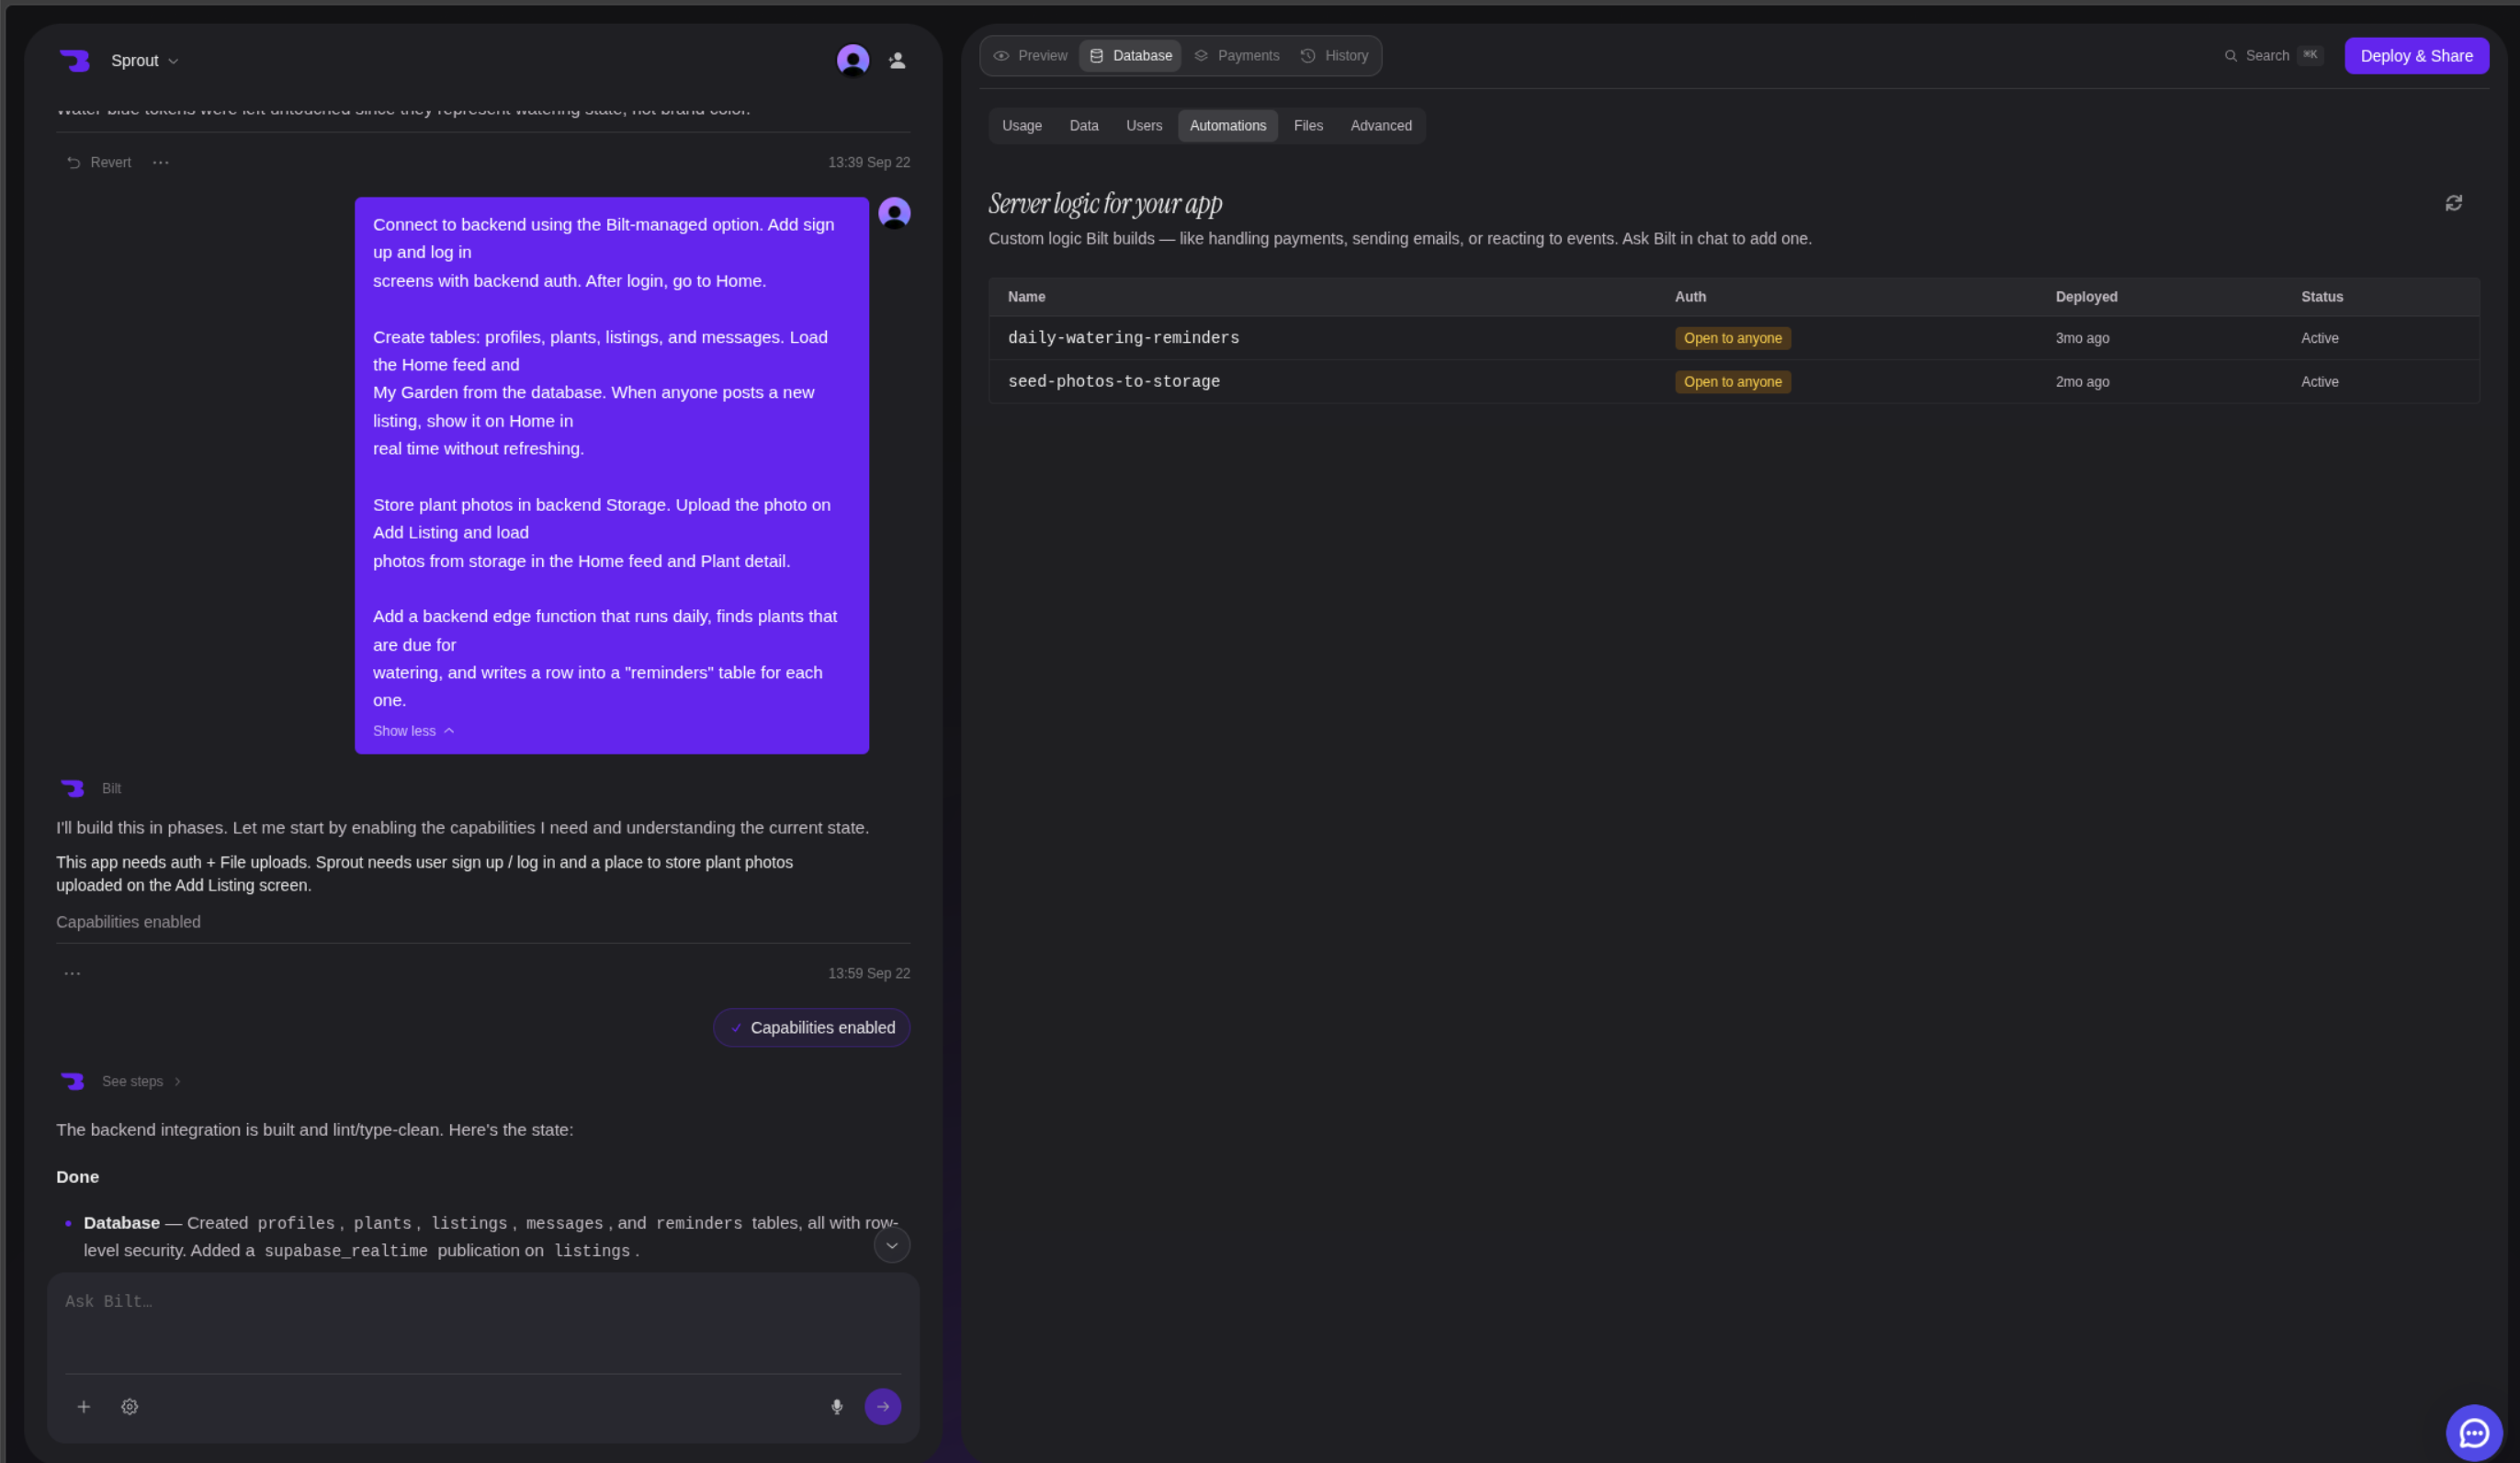Open the ellipsis menu for the 13:59 message
The height and width of the screenshot is (1463, 2520).
(x=72, y=973)
